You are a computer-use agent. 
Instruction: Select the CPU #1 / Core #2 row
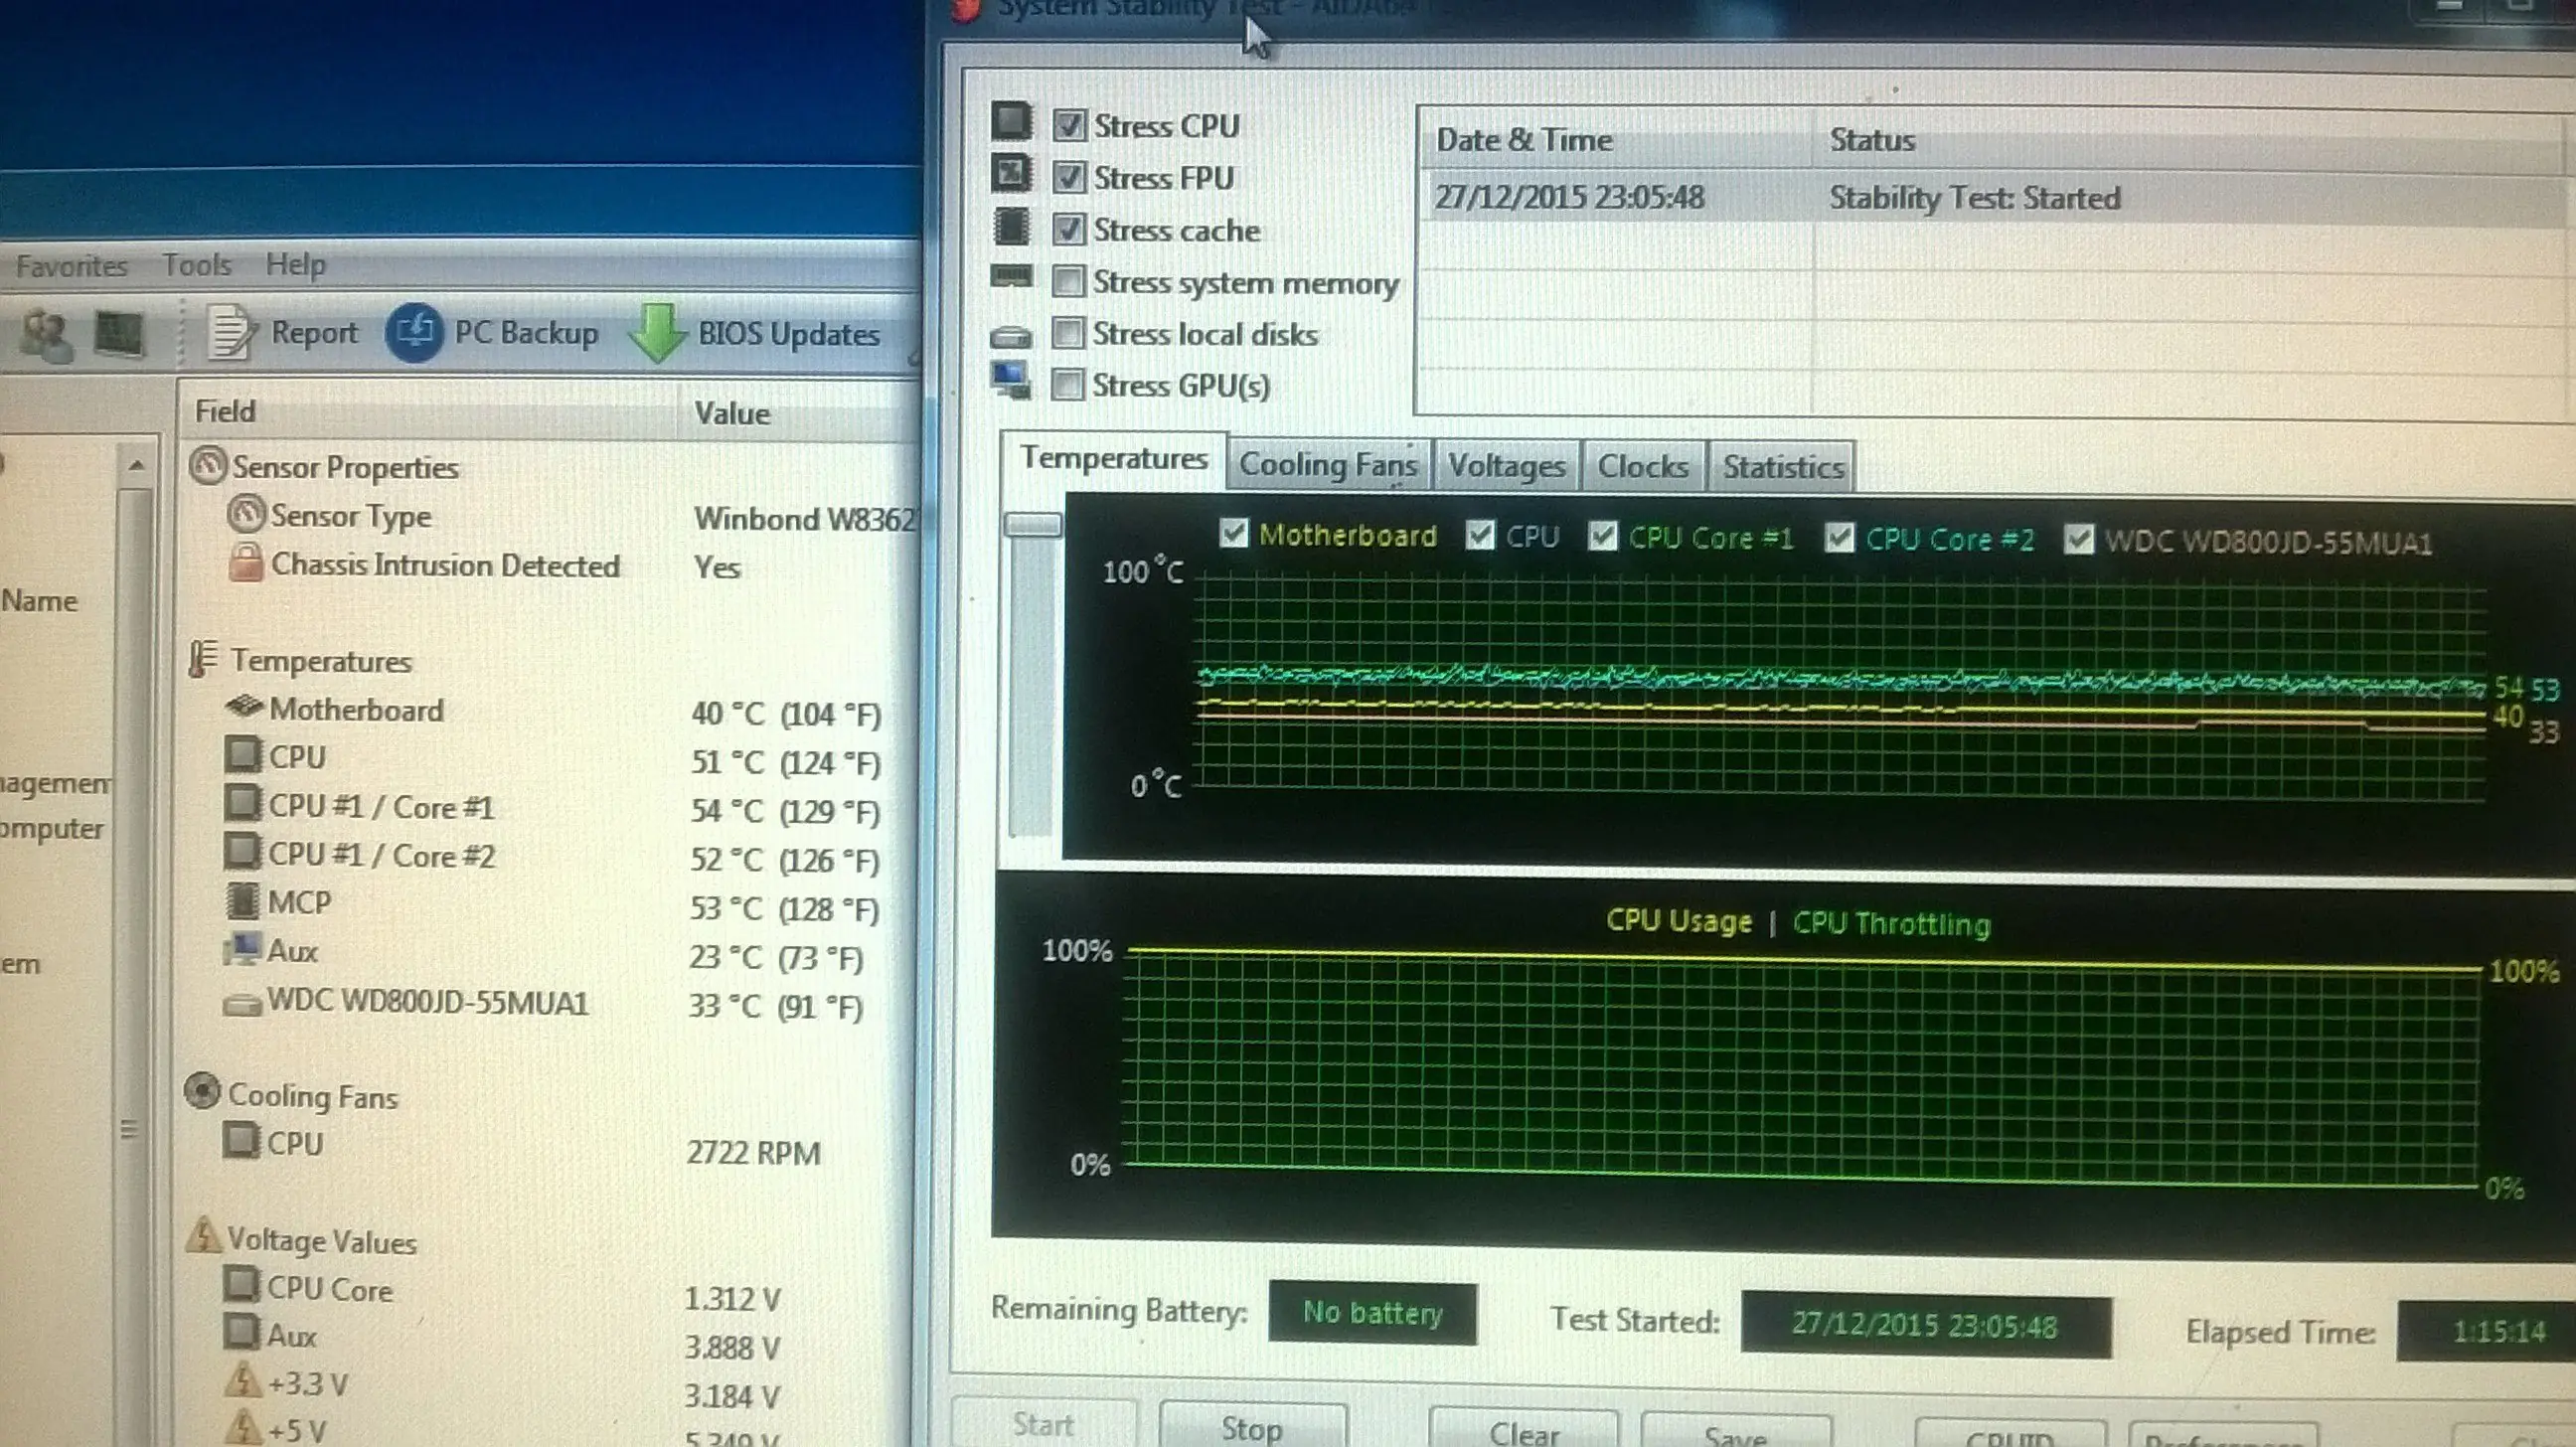(550, 857)
